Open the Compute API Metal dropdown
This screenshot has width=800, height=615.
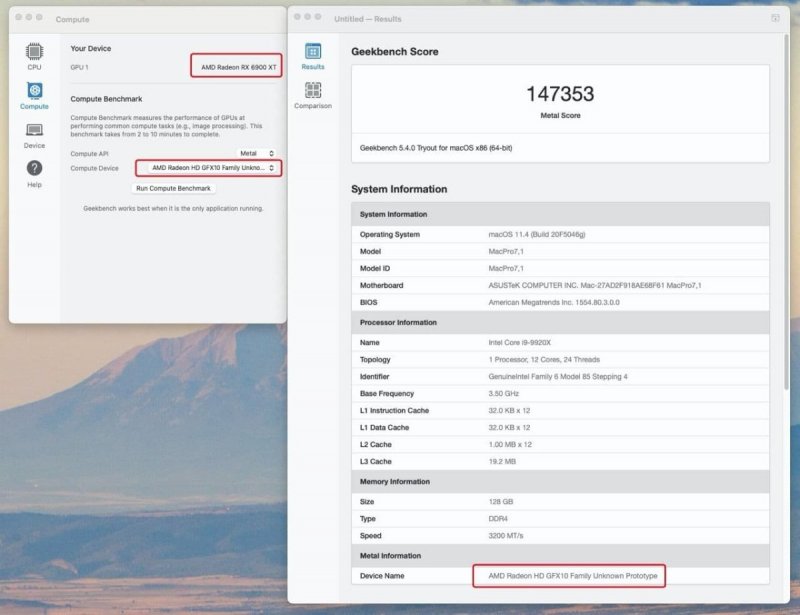257,153
